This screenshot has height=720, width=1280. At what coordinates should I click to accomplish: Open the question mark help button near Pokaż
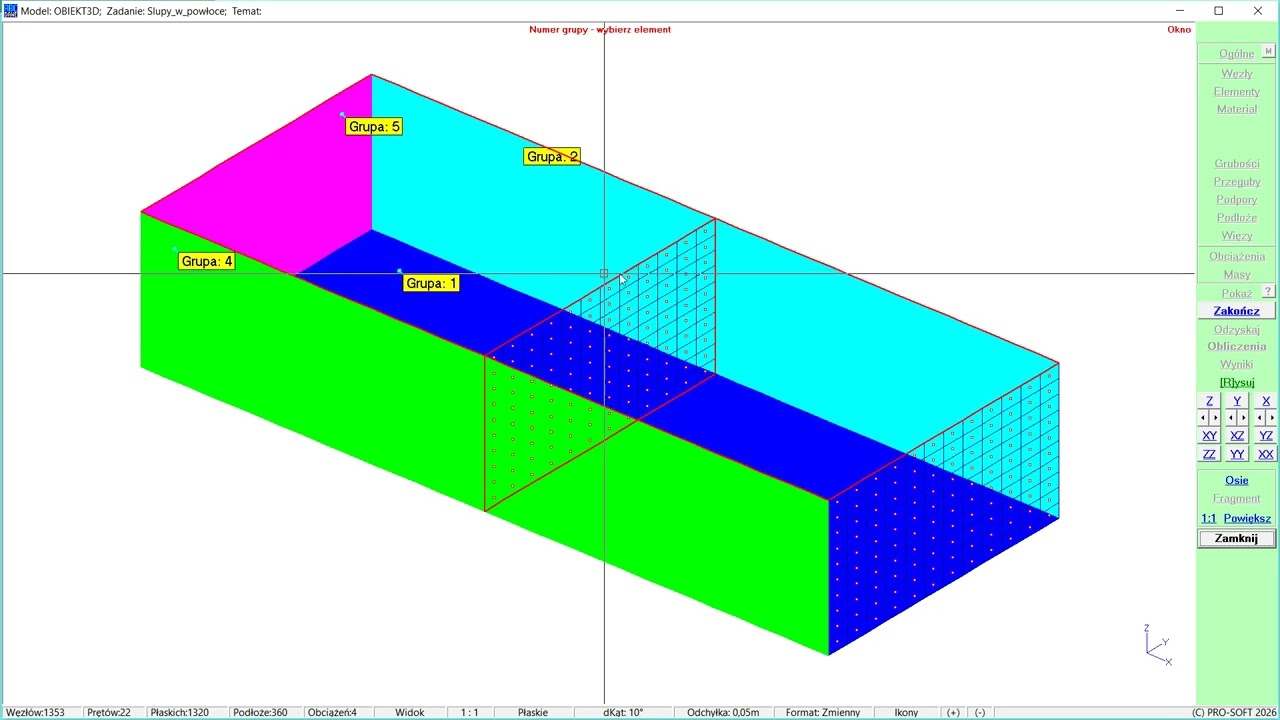pos(1268,292)
